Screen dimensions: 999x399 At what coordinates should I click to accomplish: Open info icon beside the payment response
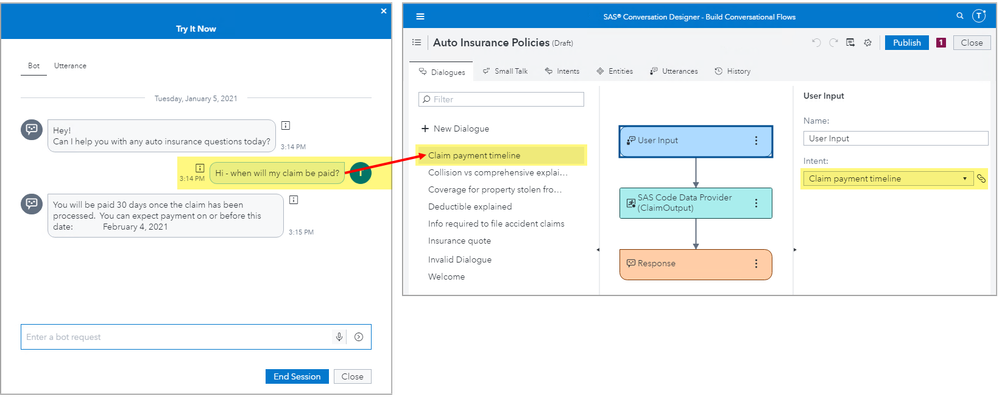tap(294, 200)
